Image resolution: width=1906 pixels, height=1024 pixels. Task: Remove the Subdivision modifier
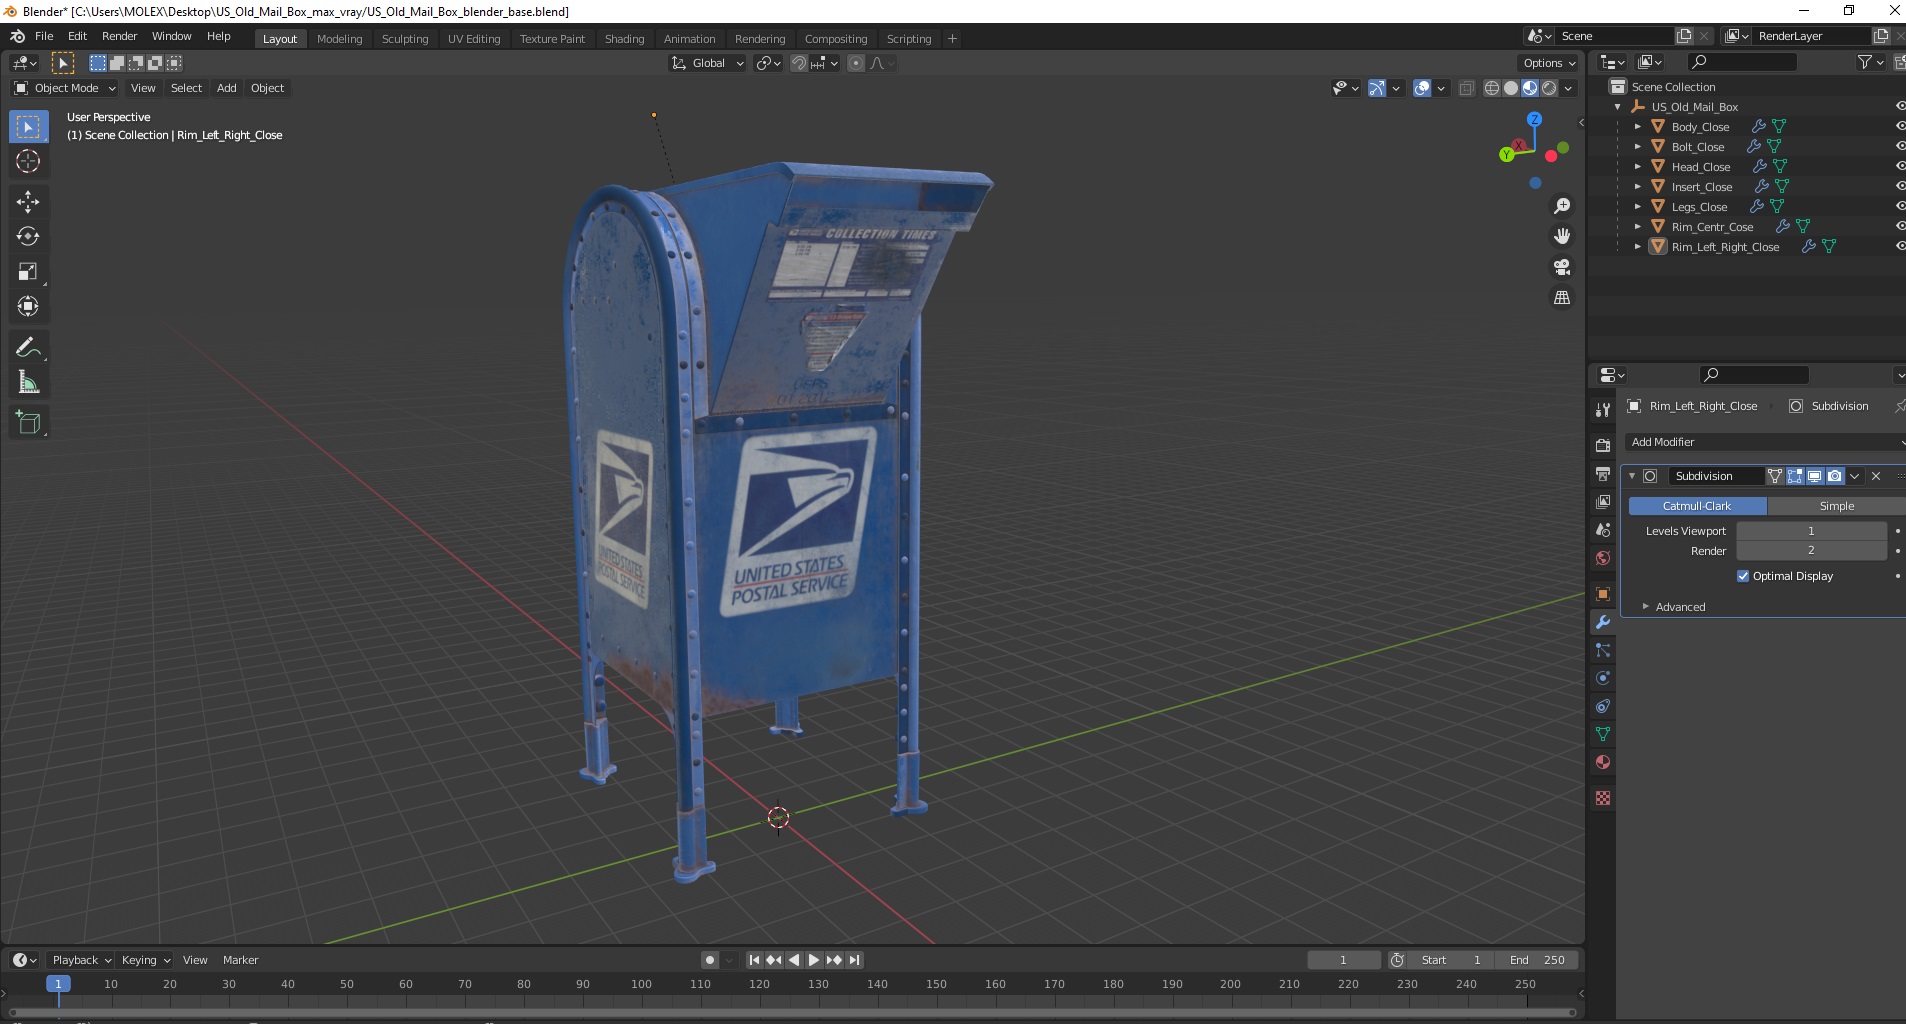[1876, 476]
